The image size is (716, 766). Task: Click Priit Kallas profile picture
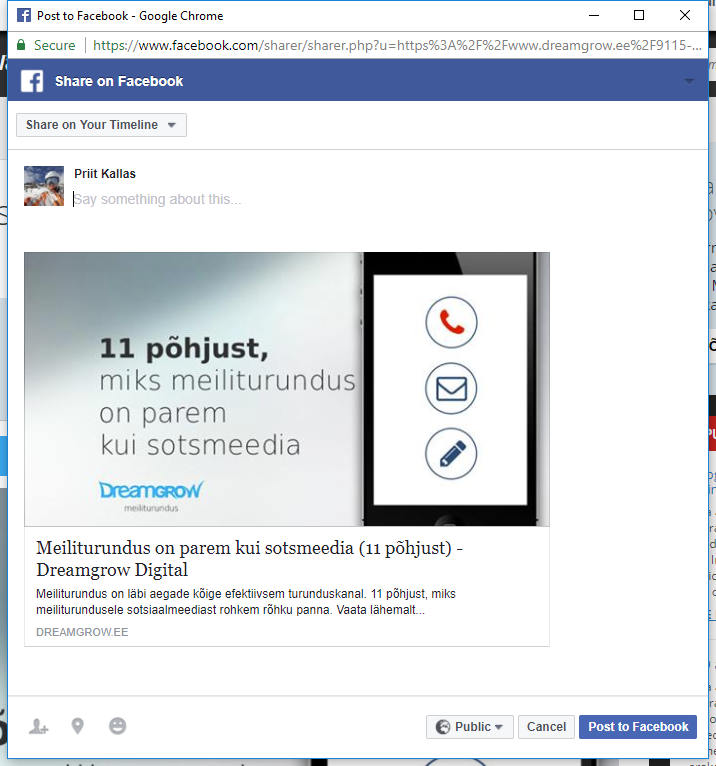[x=44, y=186]
